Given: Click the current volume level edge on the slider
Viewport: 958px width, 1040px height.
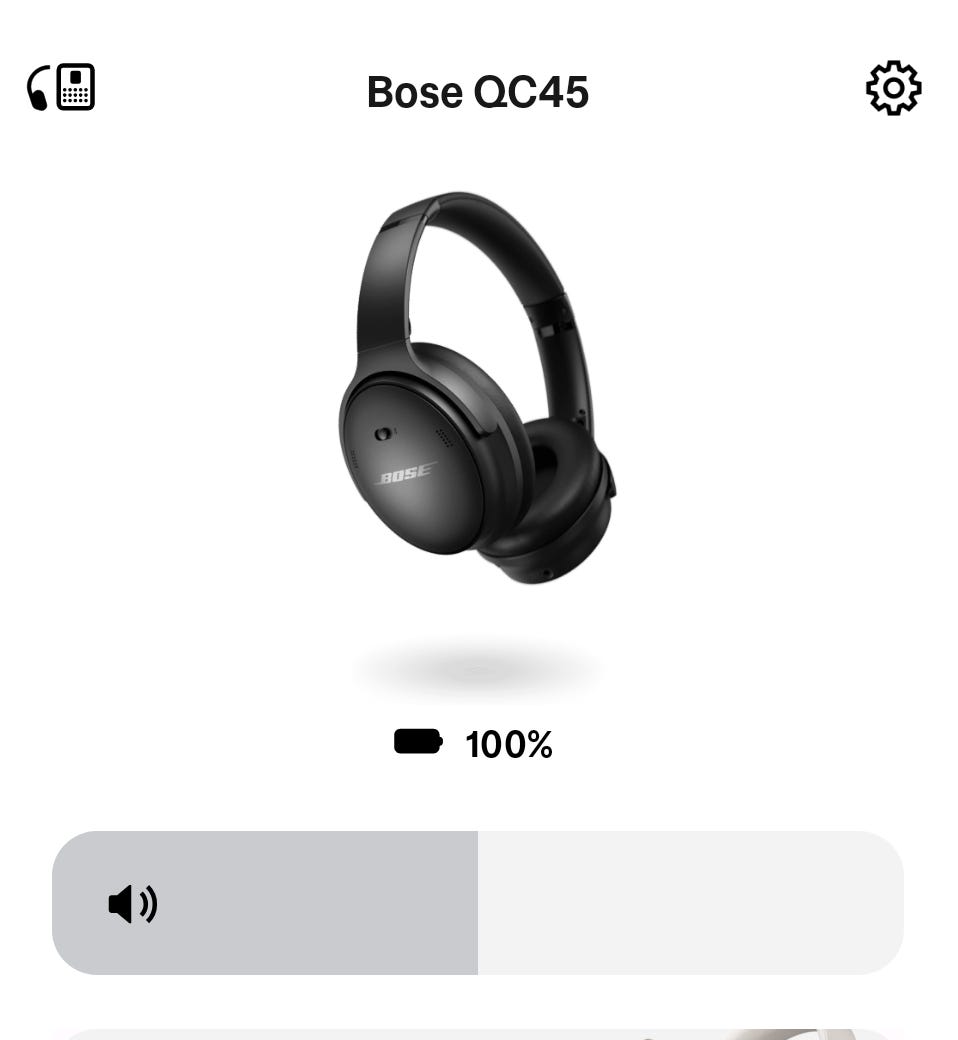Looking at the screenshot, I should (x=478, y=903).
